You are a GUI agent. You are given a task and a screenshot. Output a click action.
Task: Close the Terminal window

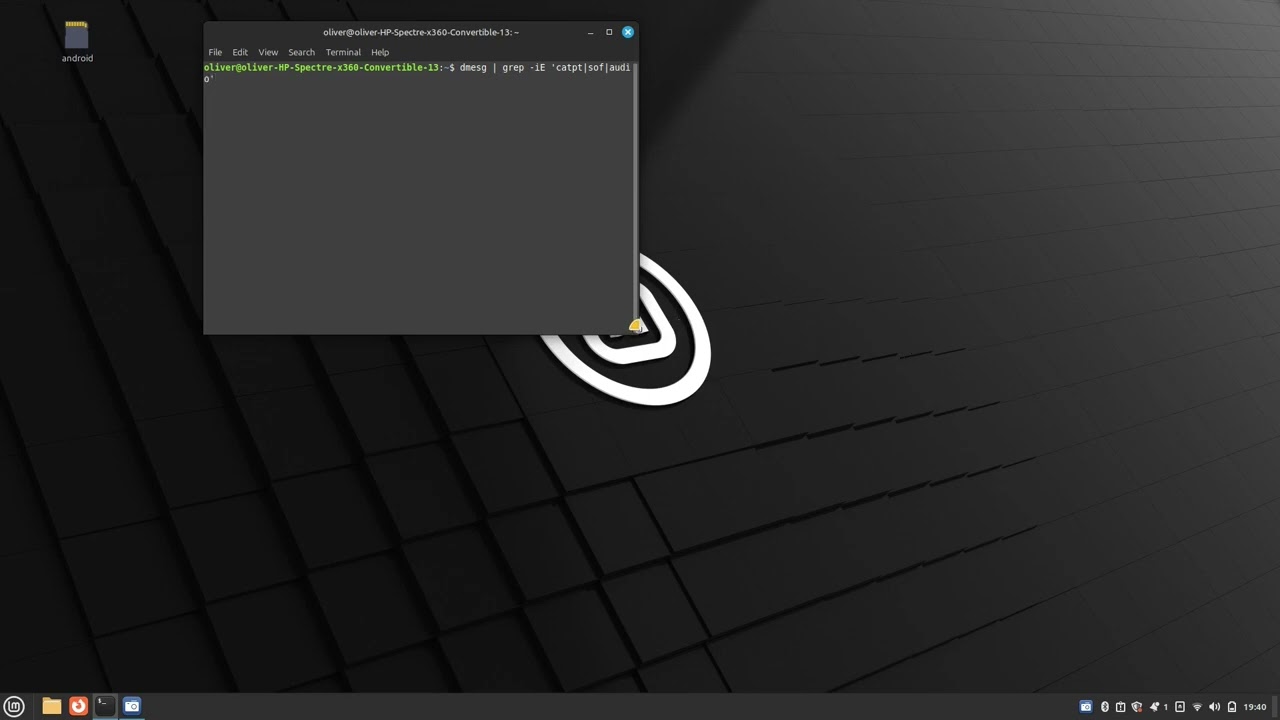(628, 32)
